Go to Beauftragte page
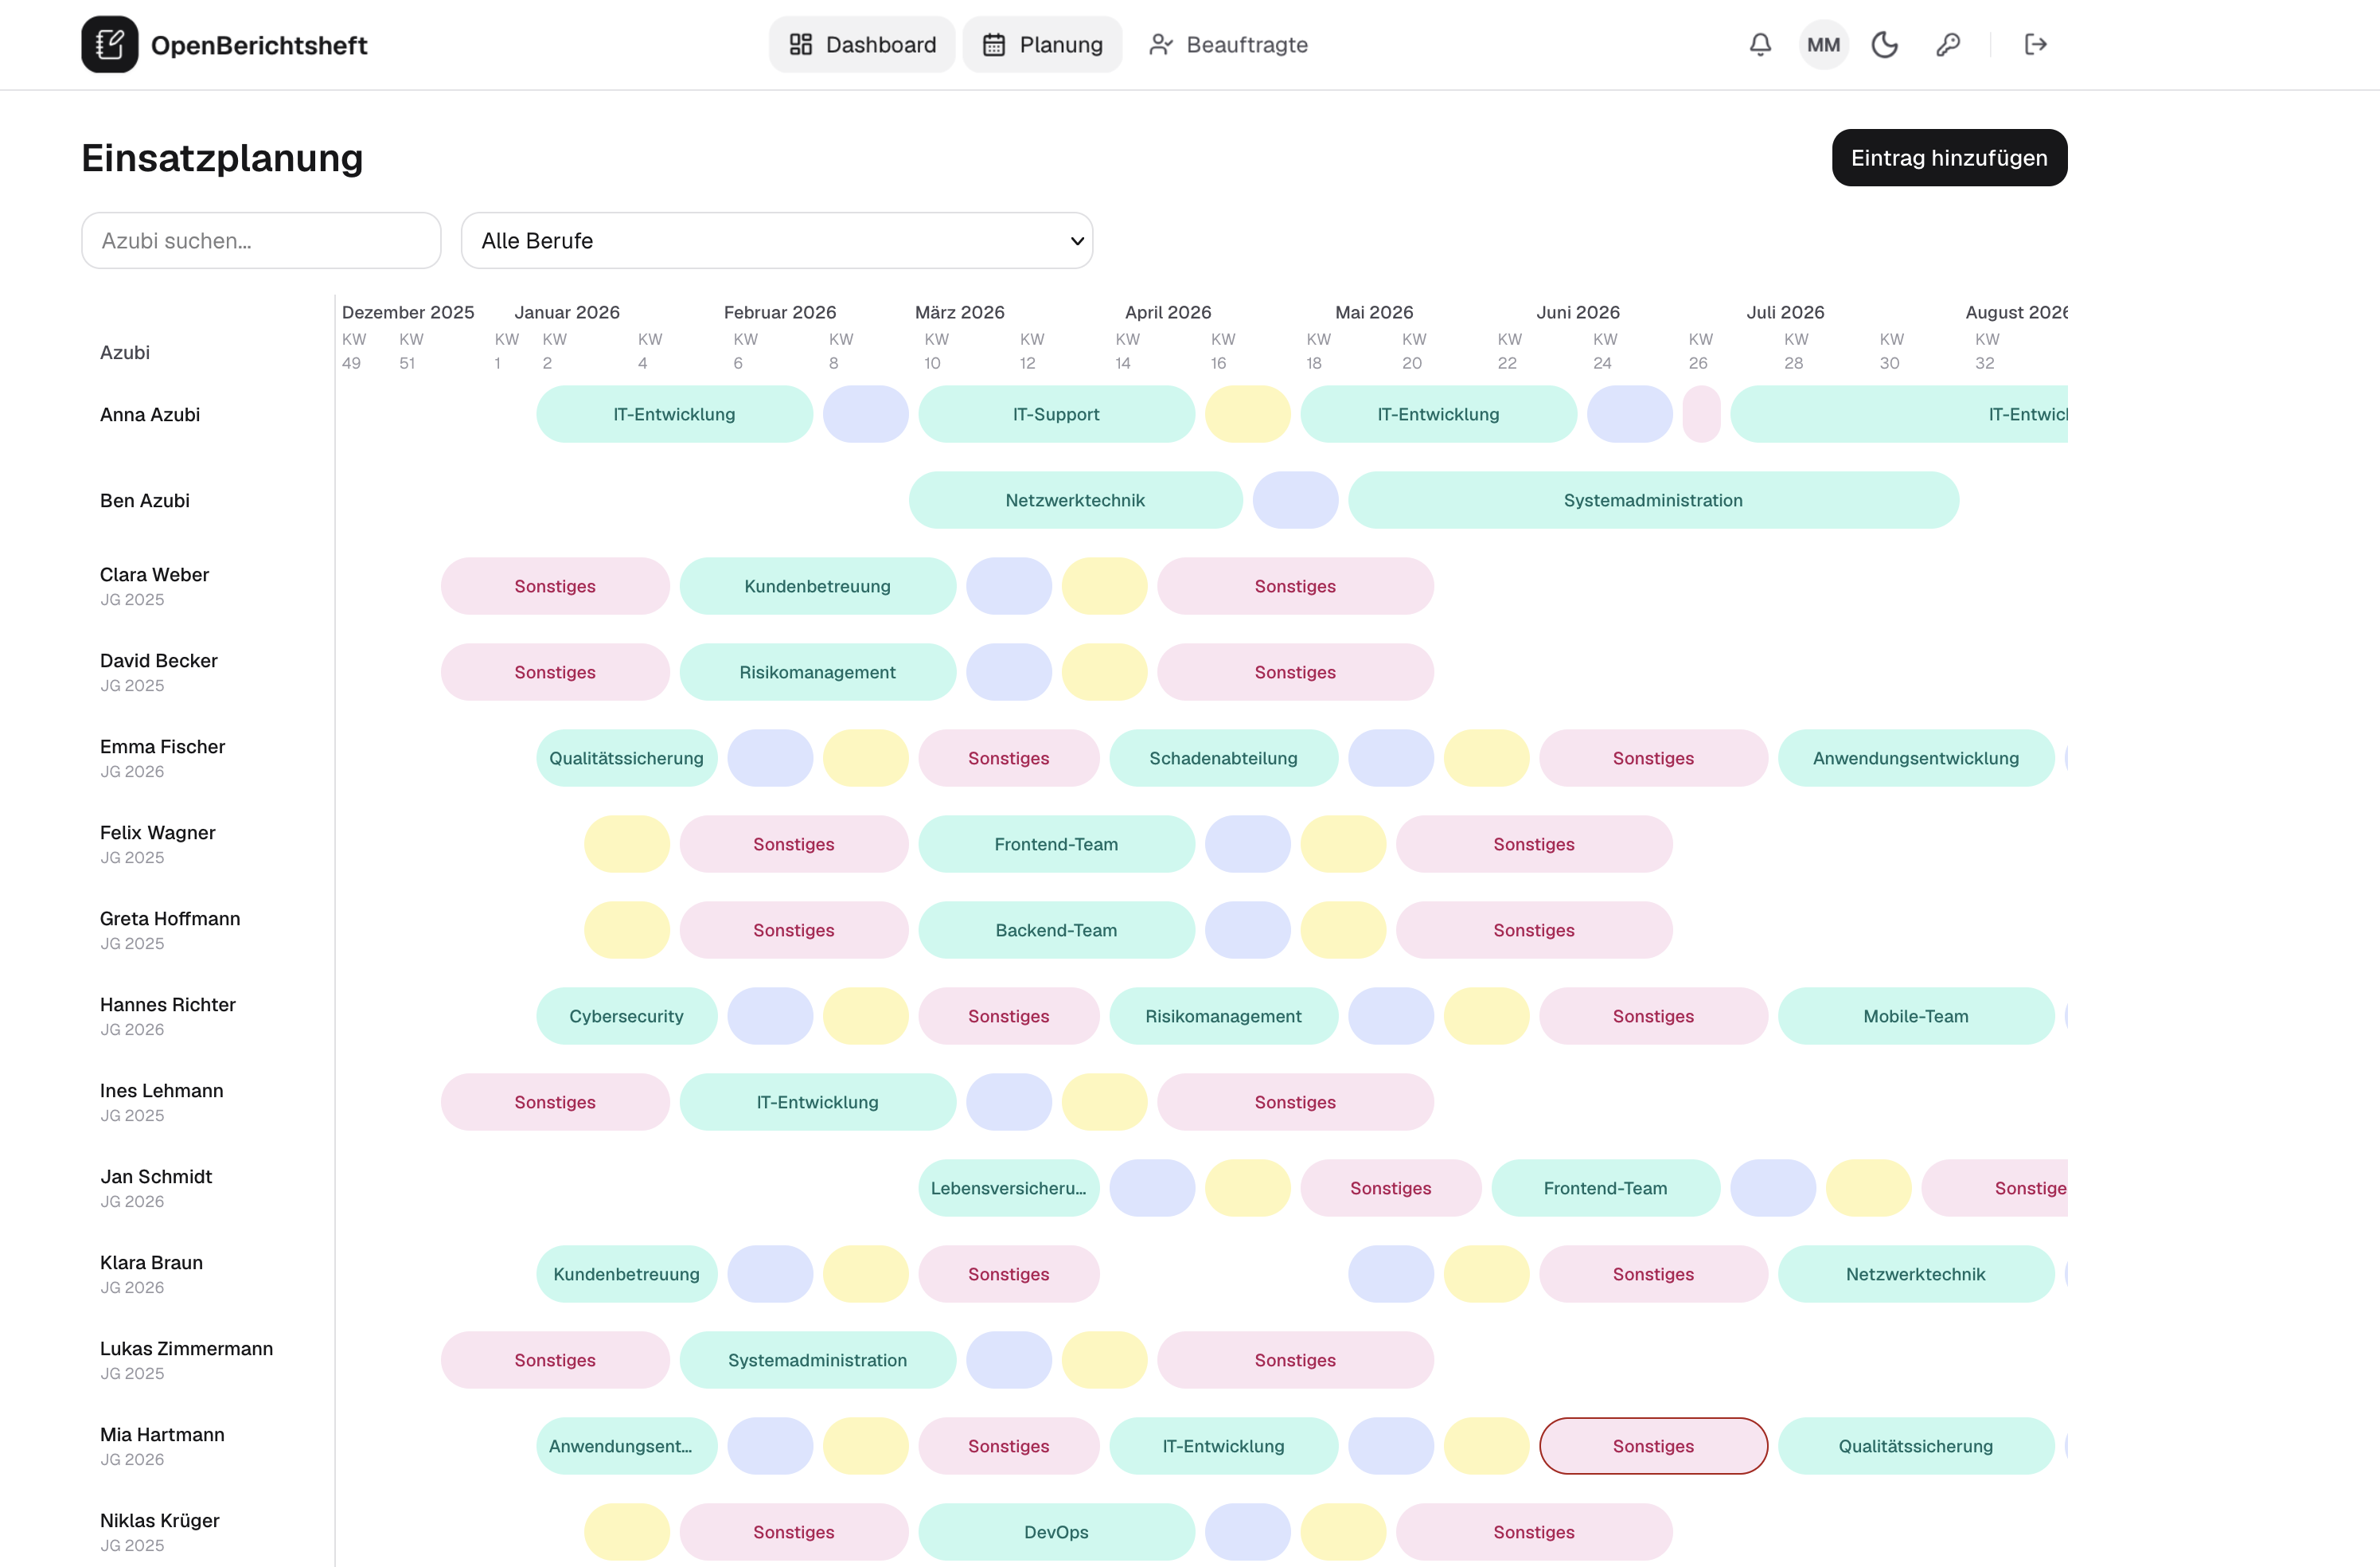The height and width of the screenshot is (1567, 2380). coord(1228,45)
